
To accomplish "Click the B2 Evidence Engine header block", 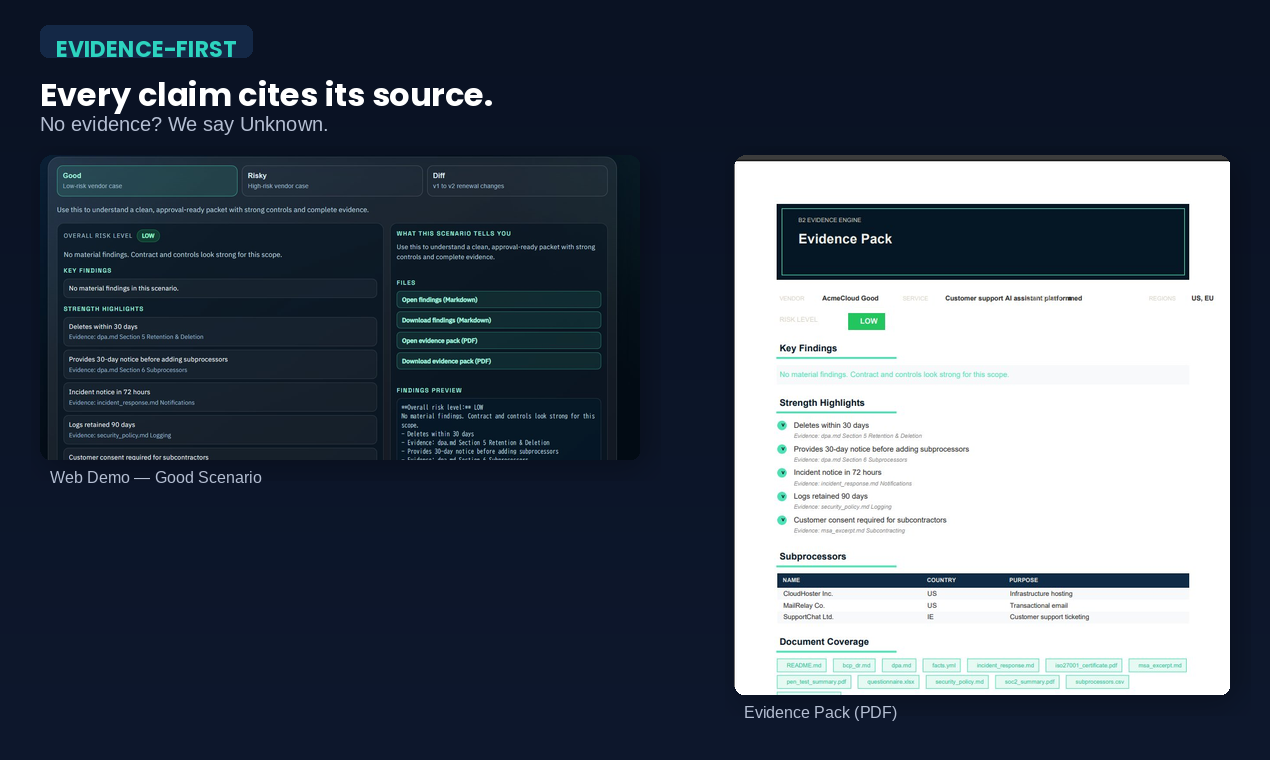I will (981, 241).
